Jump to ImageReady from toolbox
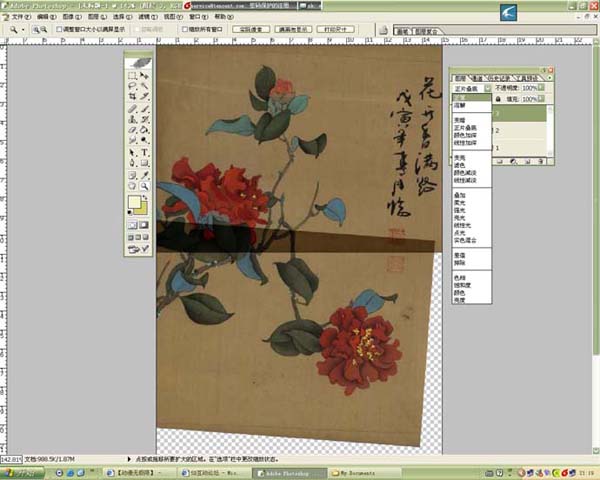This screenshot has width=600, height=480. [139, 250]
